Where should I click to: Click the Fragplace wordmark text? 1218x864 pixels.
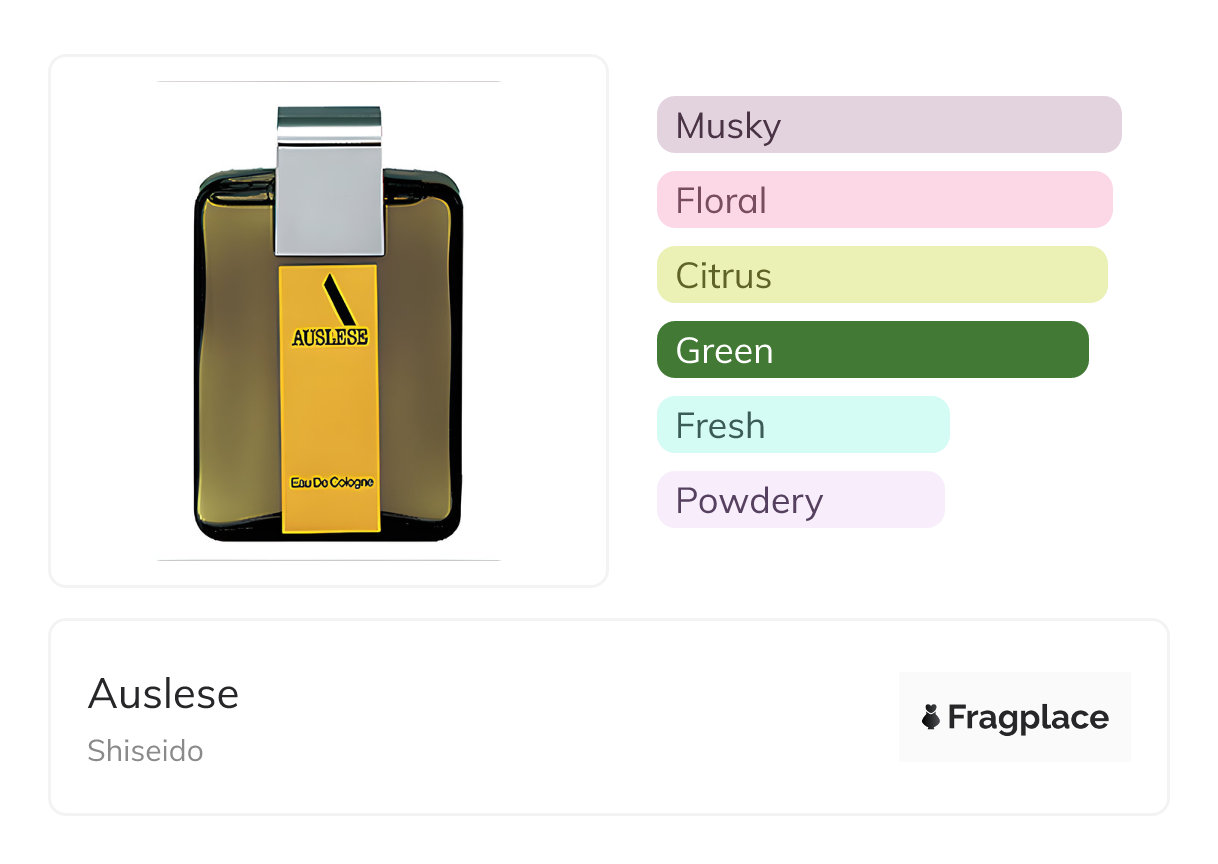1028,718
